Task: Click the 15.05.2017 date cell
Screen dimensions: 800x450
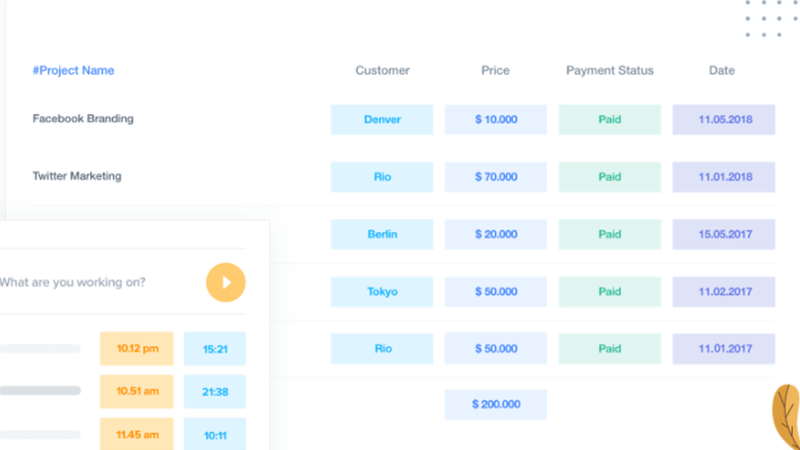Action: pos(723,234)
